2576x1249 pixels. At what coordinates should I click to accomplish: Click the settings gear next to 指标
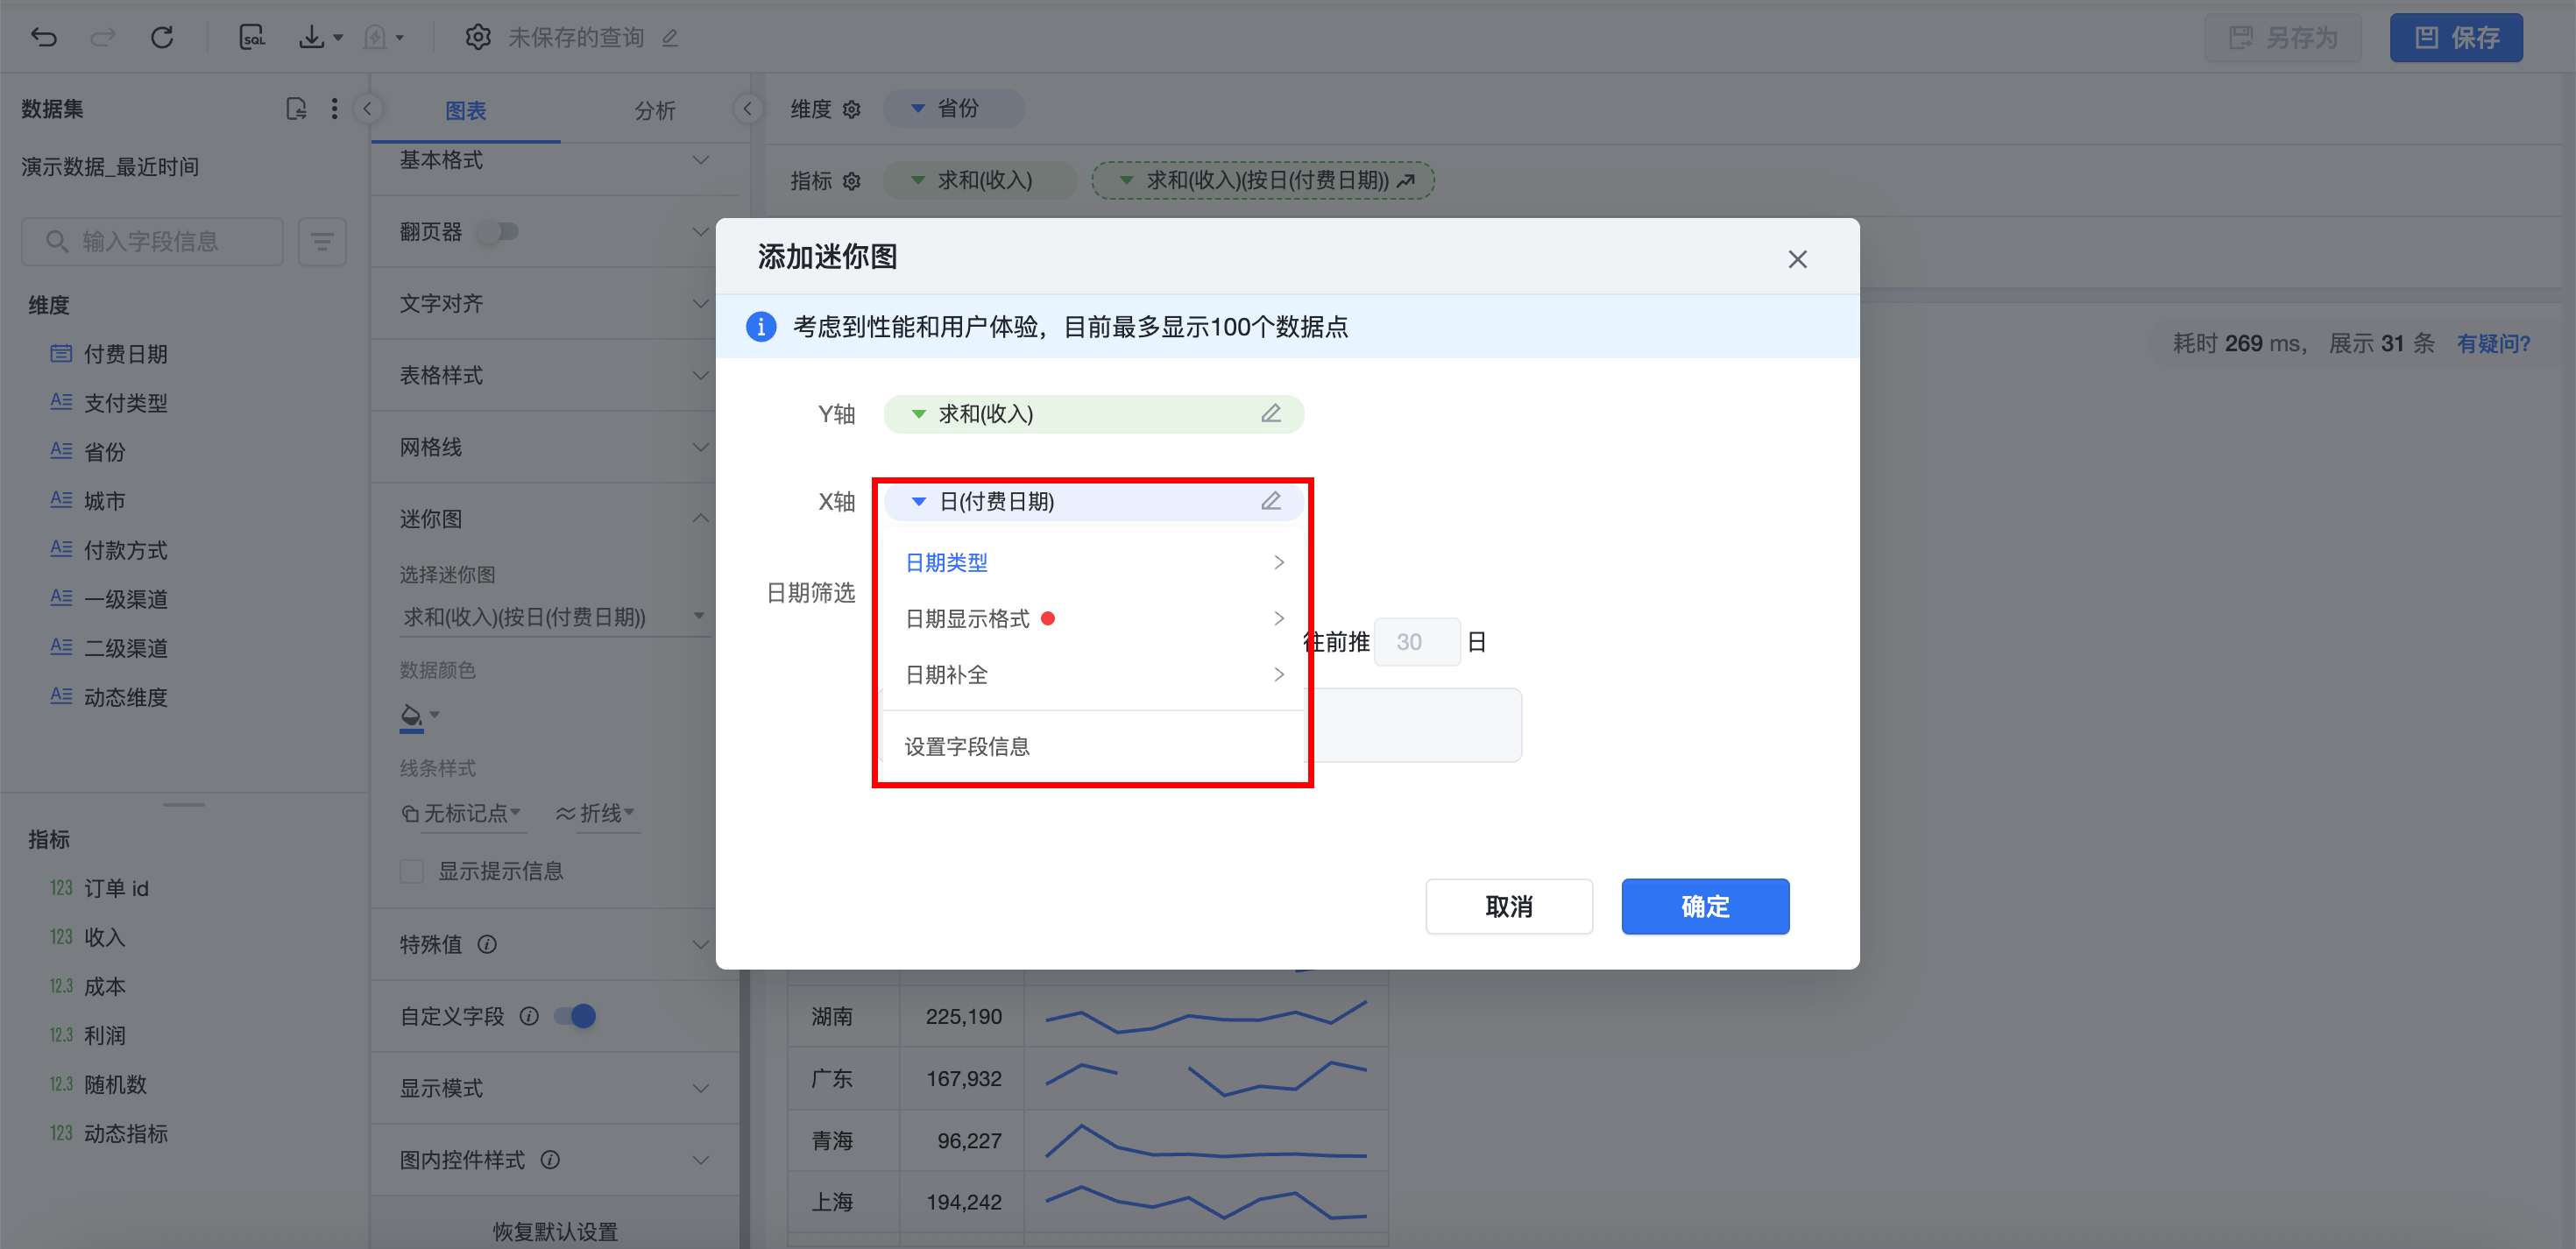tap(852, 181)
